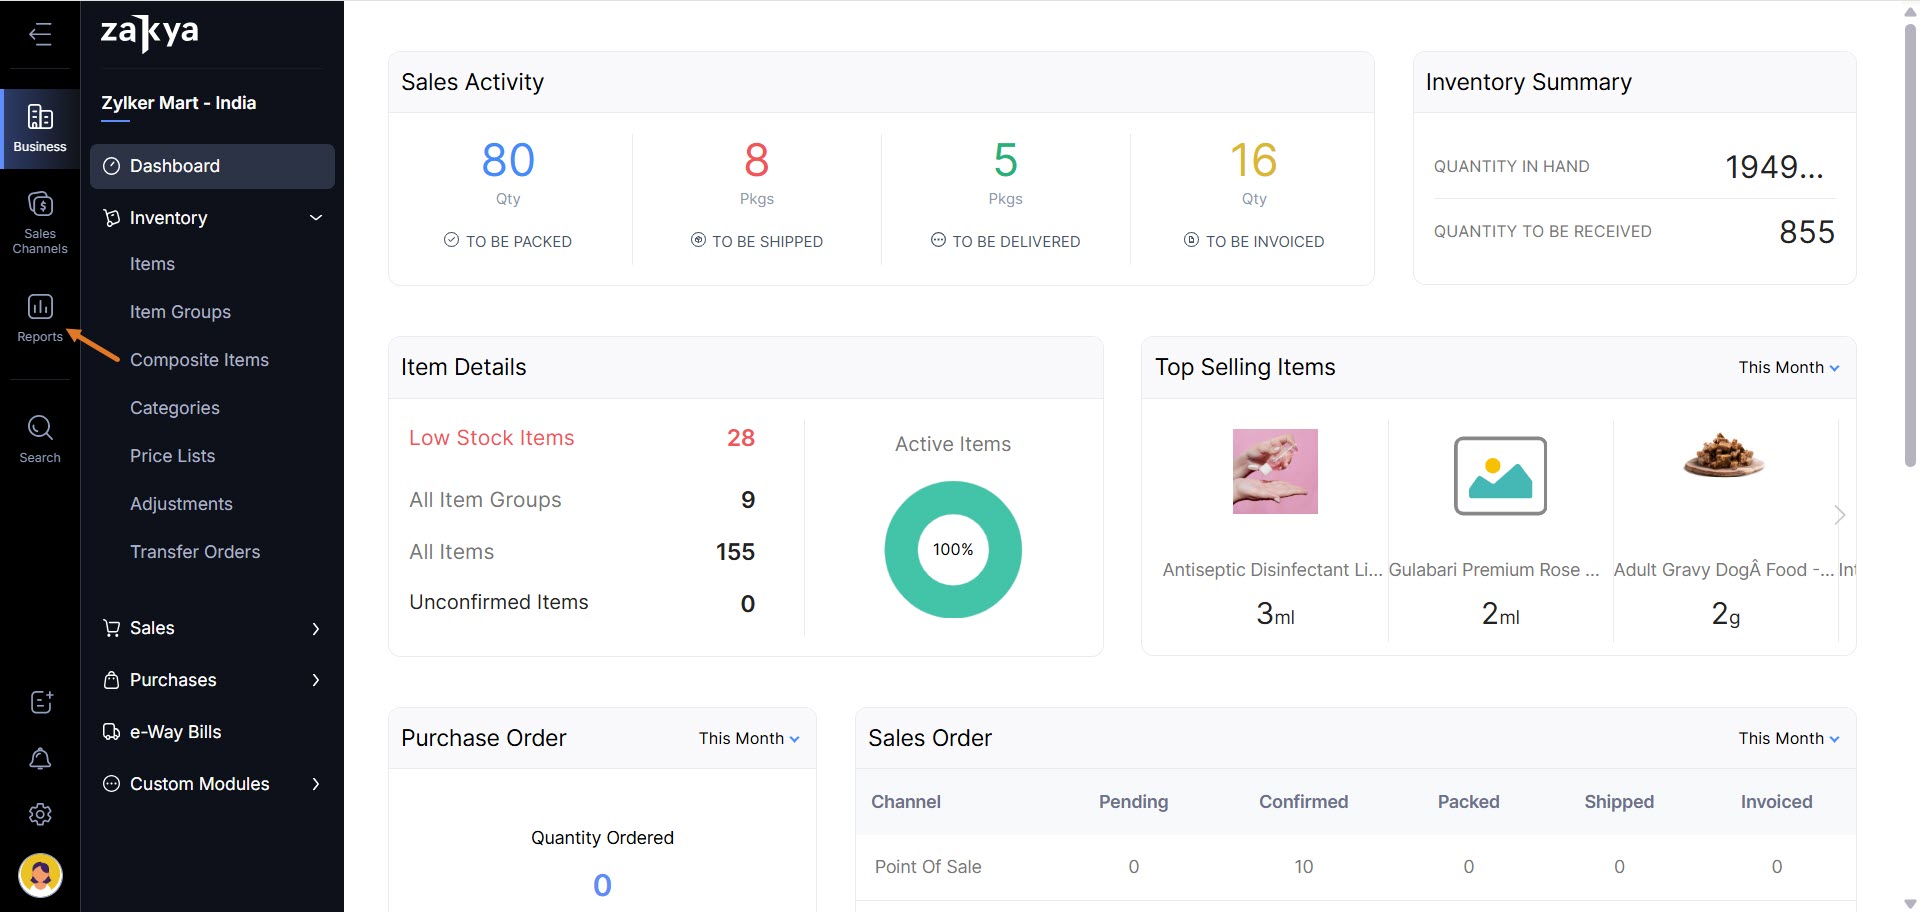Click the user profile avatar
The height and width of the screenshot is (912, 1920).
pos(40,876)
